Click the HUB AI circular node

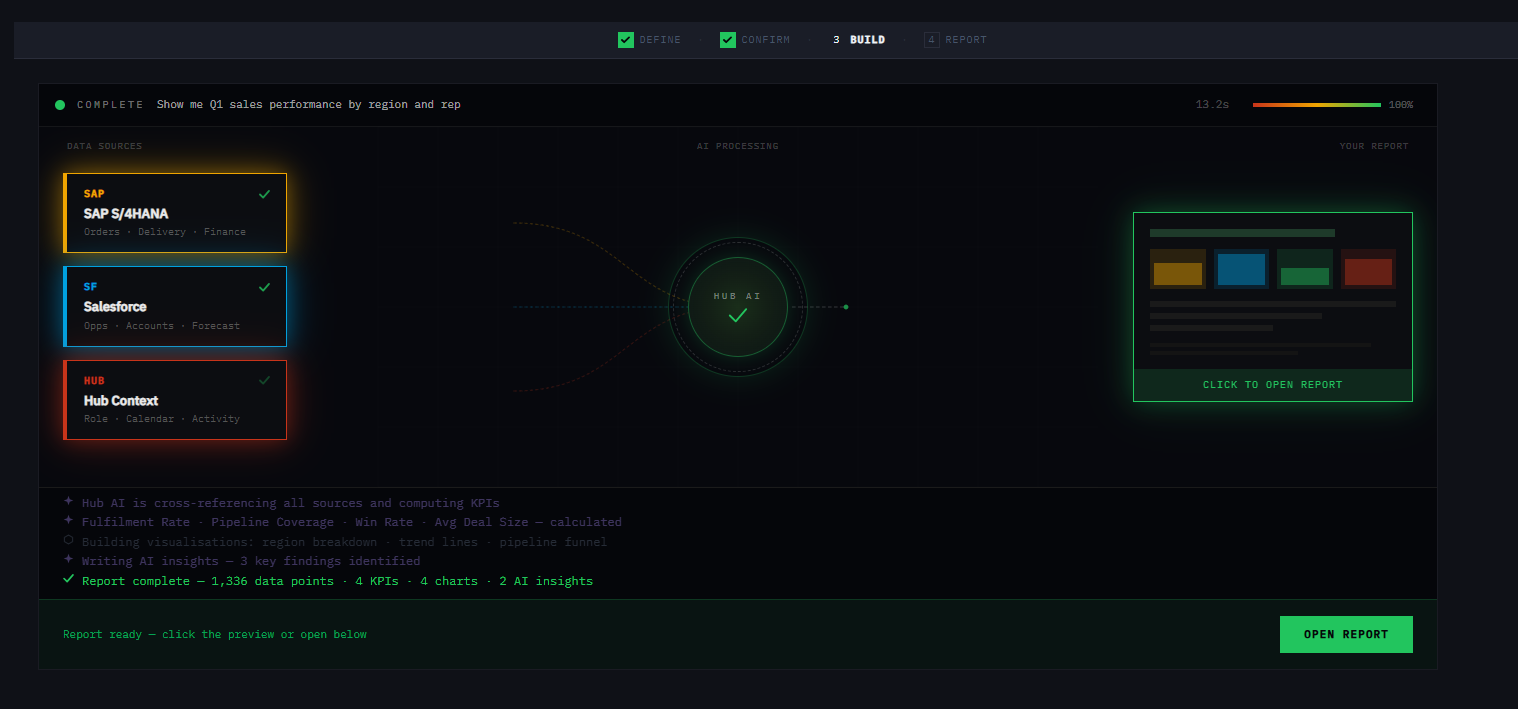pos(738,307)
